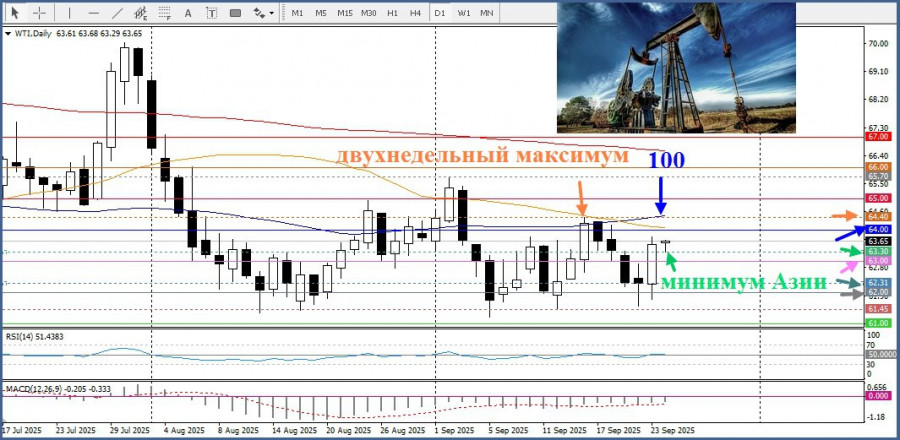This screenshot has height=440, width=900.
Task: Select the MN monthly timeframe
Action: [487, 13]
